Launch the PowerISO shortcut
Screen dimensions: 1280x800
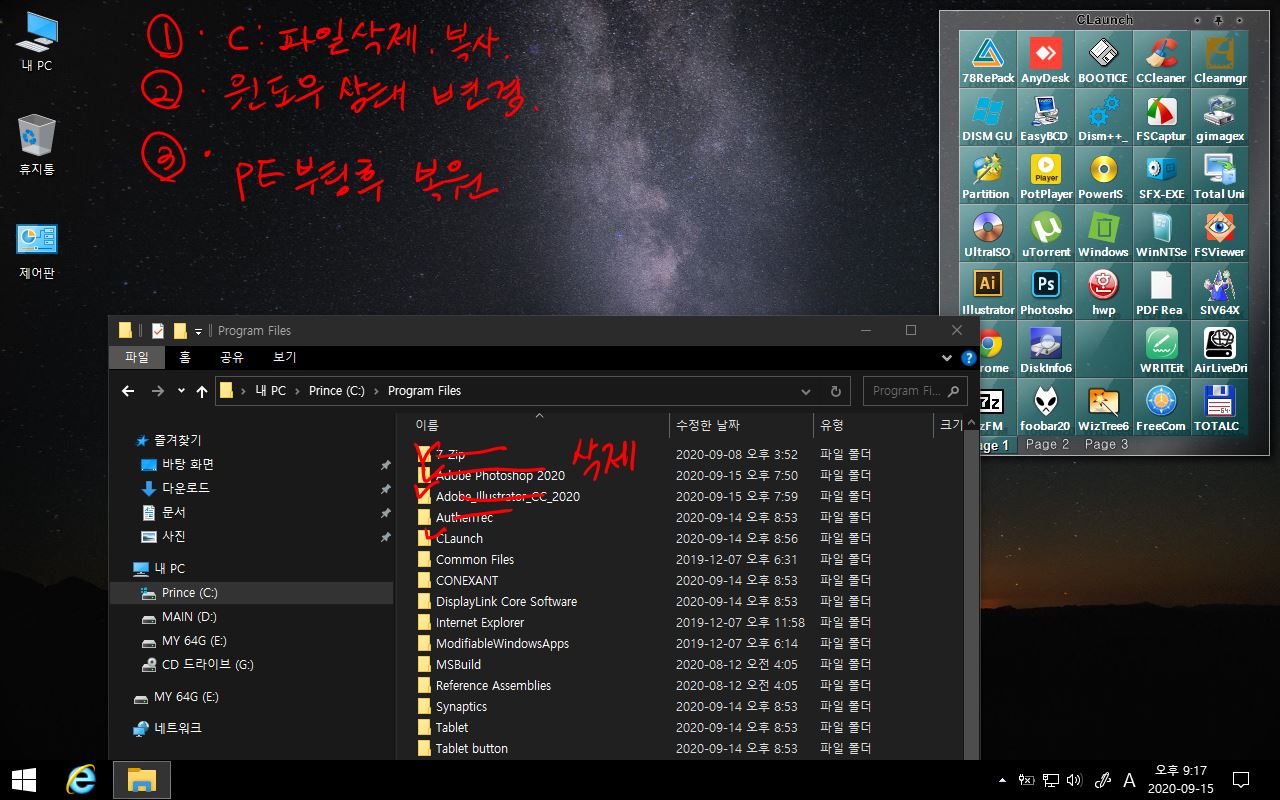(1104, 175)
